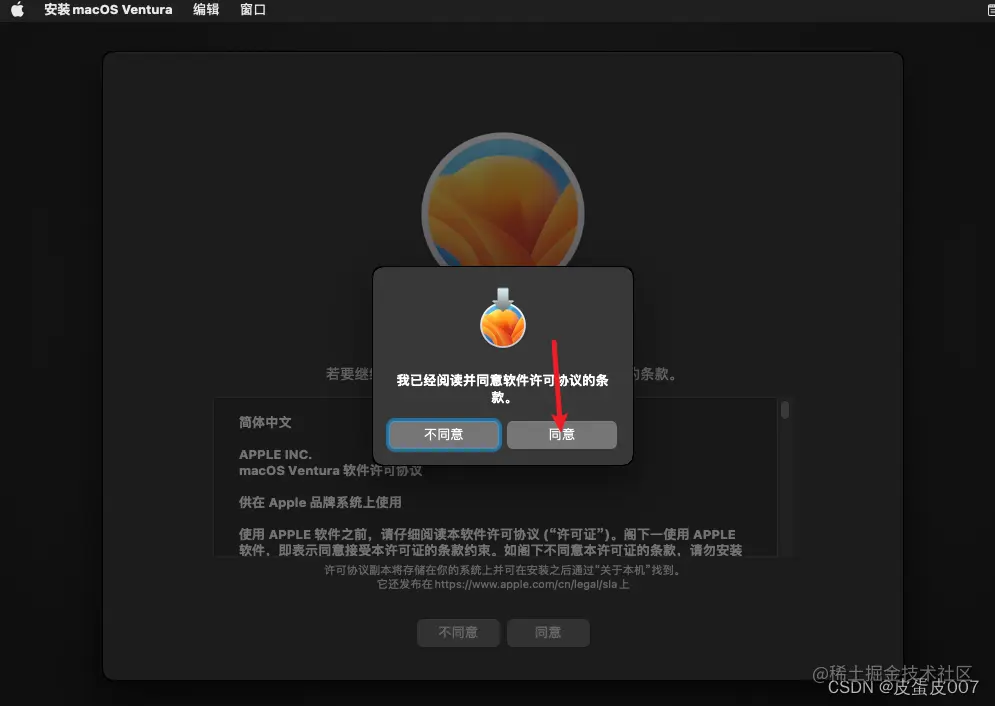995x706 pixels.
Task: Click the dialog message 我已经阅读并同意软件许可协议的条款
Action: pyautogui.click(x=502, y=388)
